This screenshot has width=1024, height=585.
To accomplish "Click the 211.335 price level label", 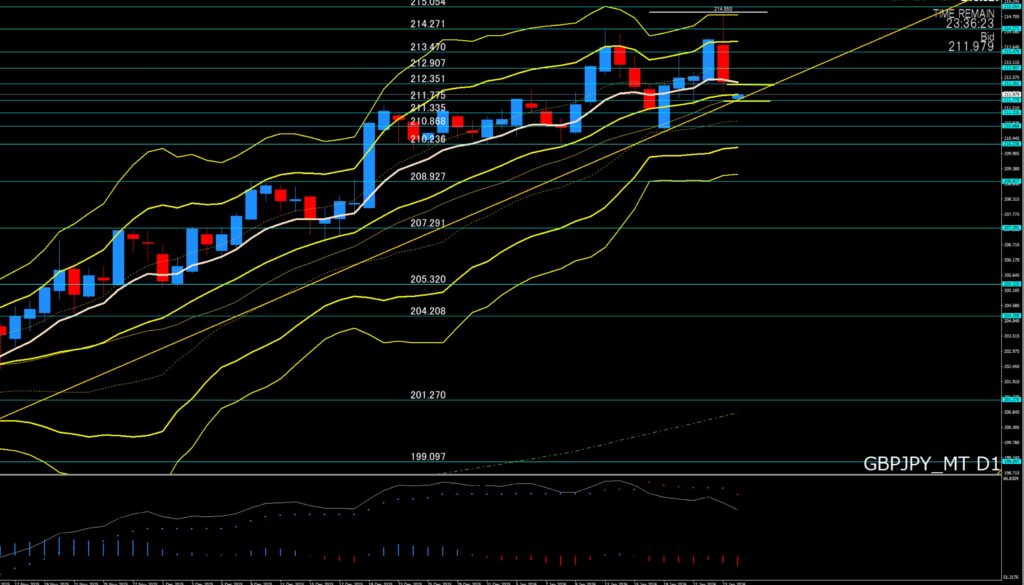I will [x=428, y=108].
